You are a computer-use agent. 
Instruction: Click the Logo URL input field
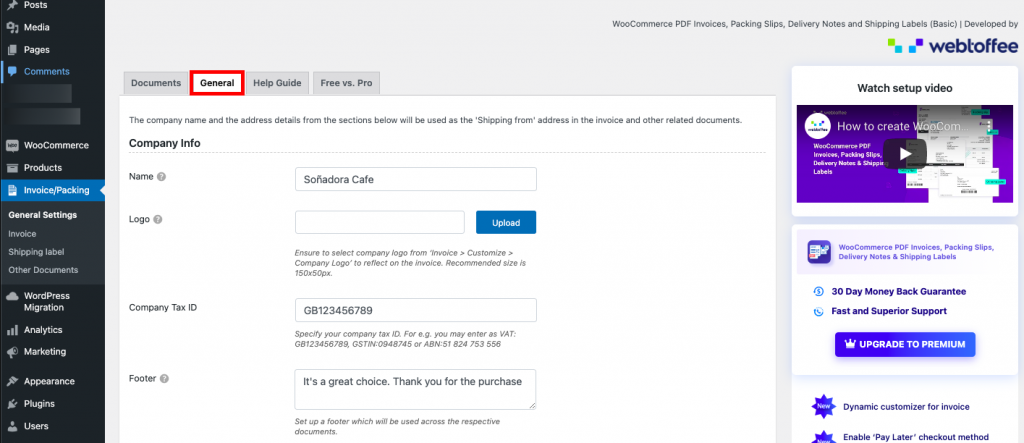(x=380, y=222)
